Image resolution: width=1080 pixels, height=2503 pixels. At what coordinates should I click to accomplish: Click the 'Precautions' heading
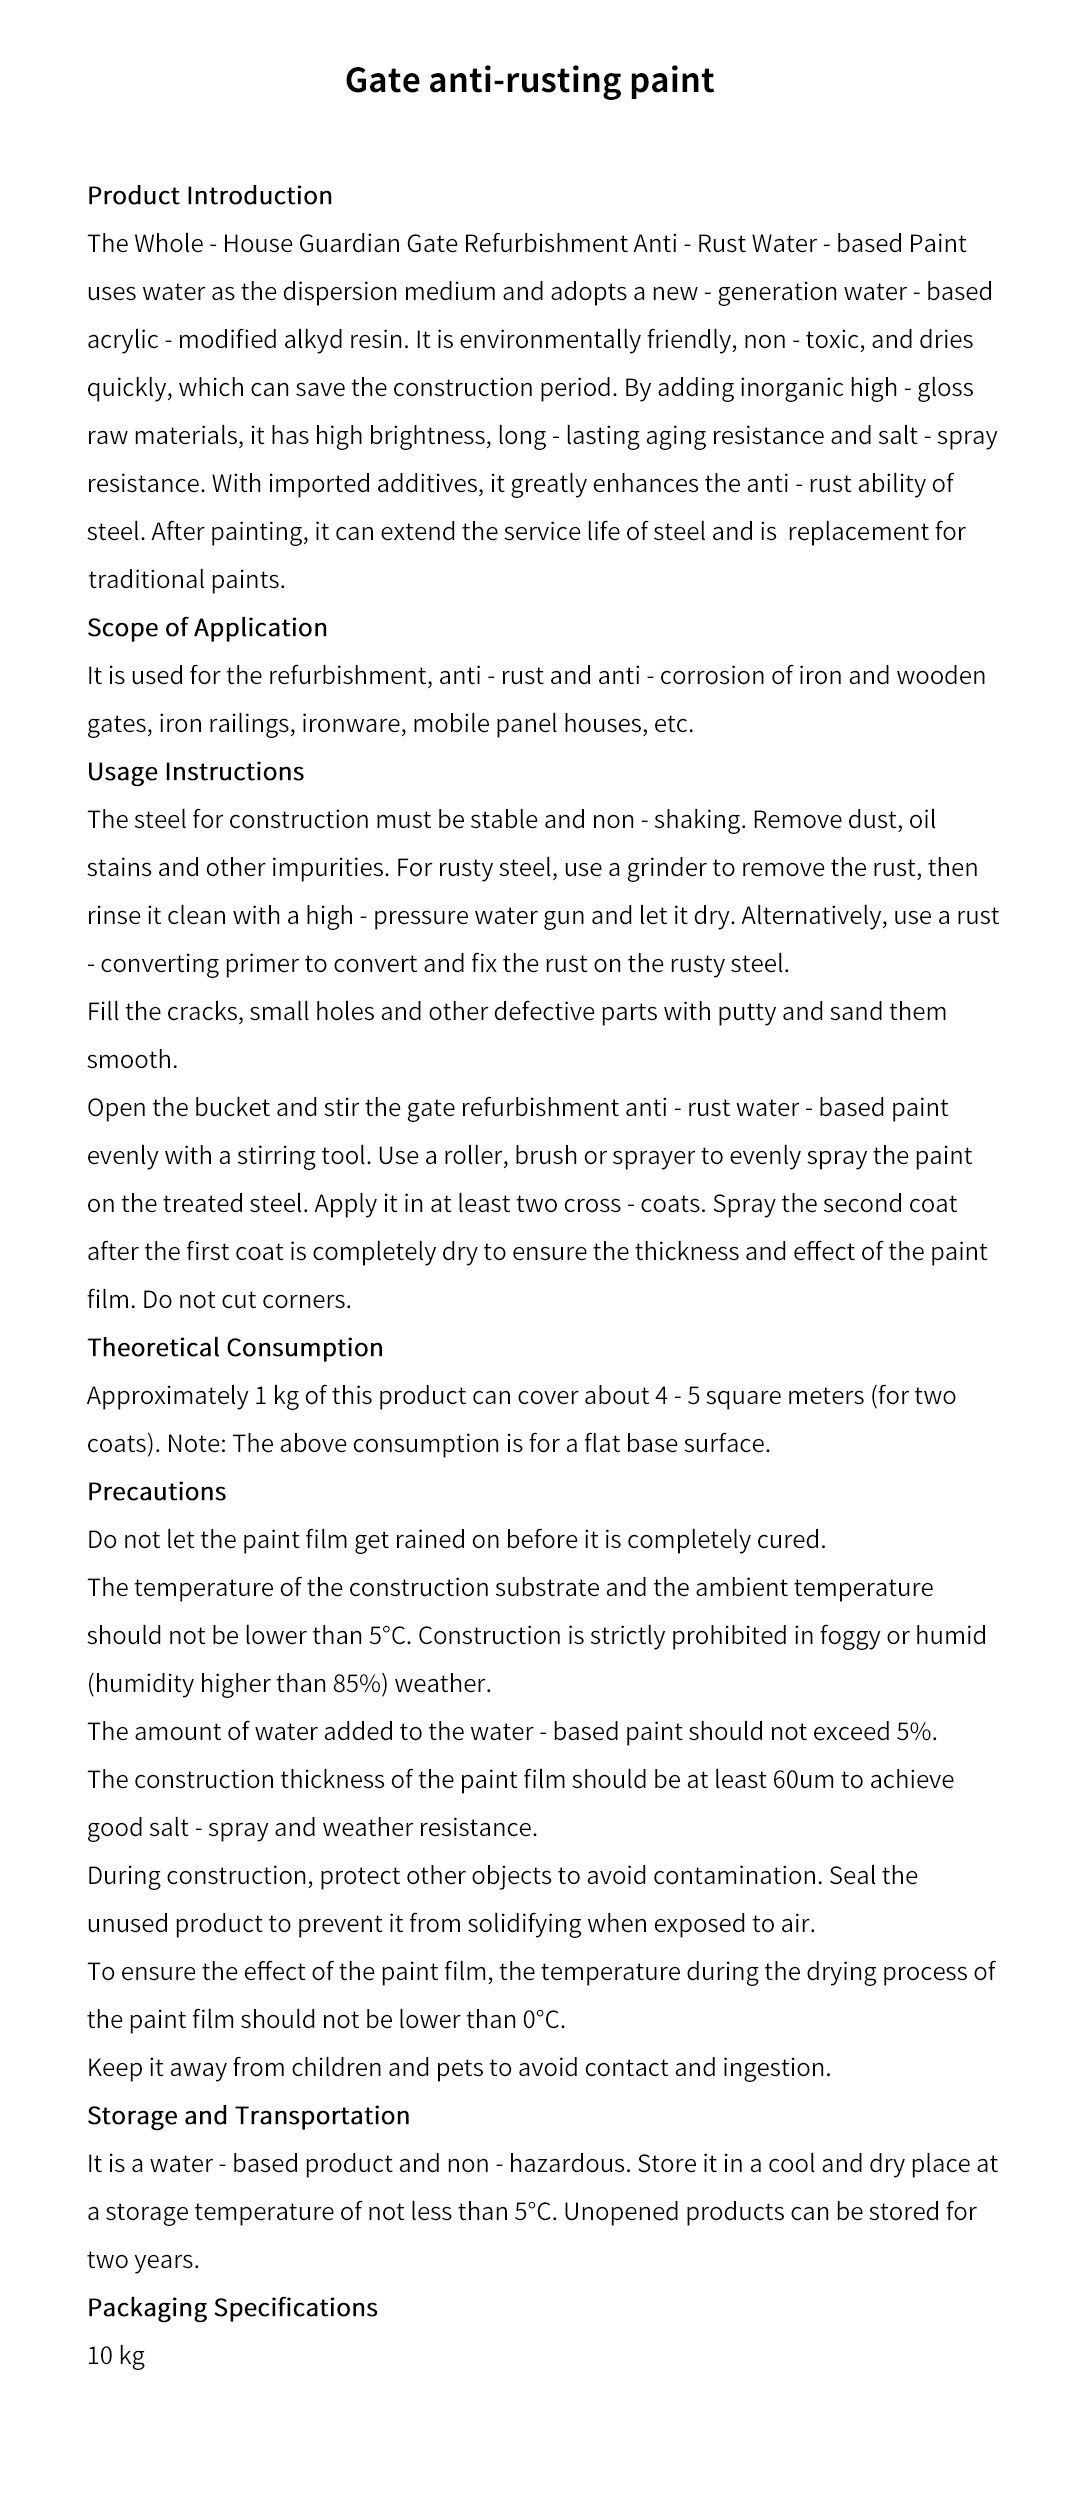(x=157, y=1491)
